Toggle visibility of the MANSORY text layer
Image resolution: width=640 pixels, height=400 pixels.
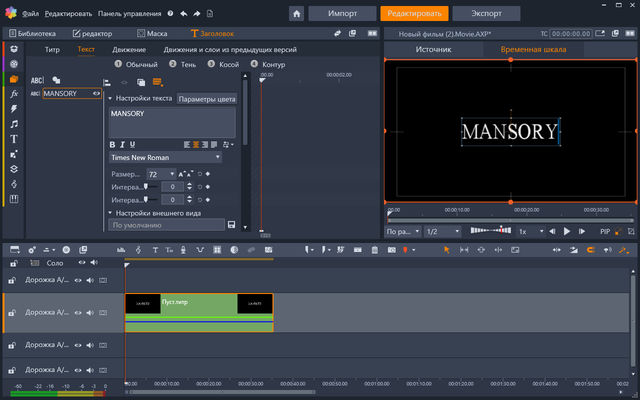97,93
